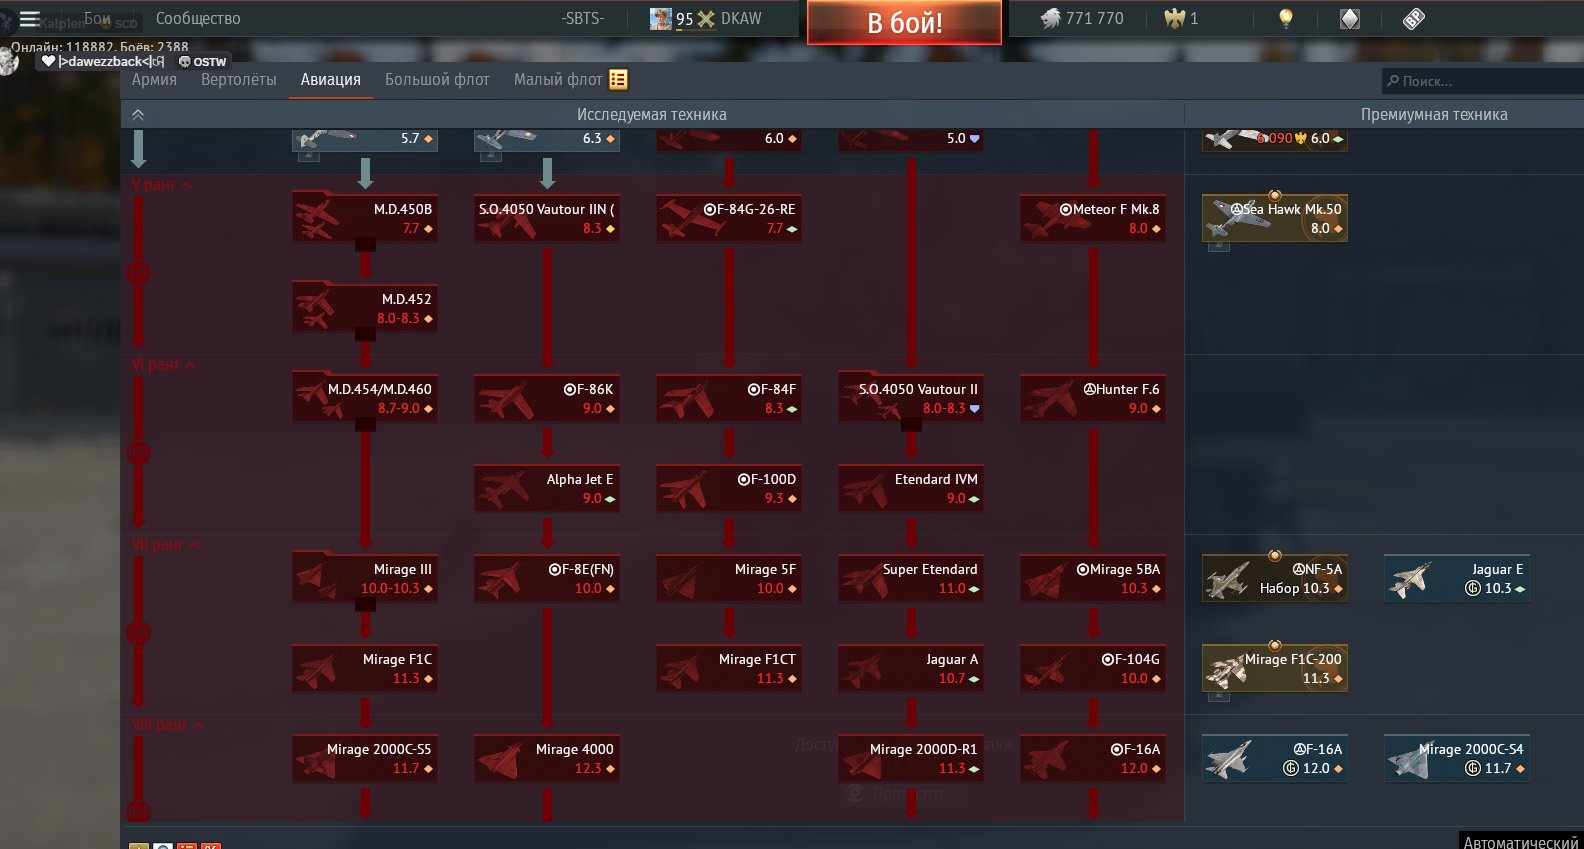The height and width of the screenshot is (849, 1584).
Task: Select the Alpha Jet E card
Action: coord(547,488)
